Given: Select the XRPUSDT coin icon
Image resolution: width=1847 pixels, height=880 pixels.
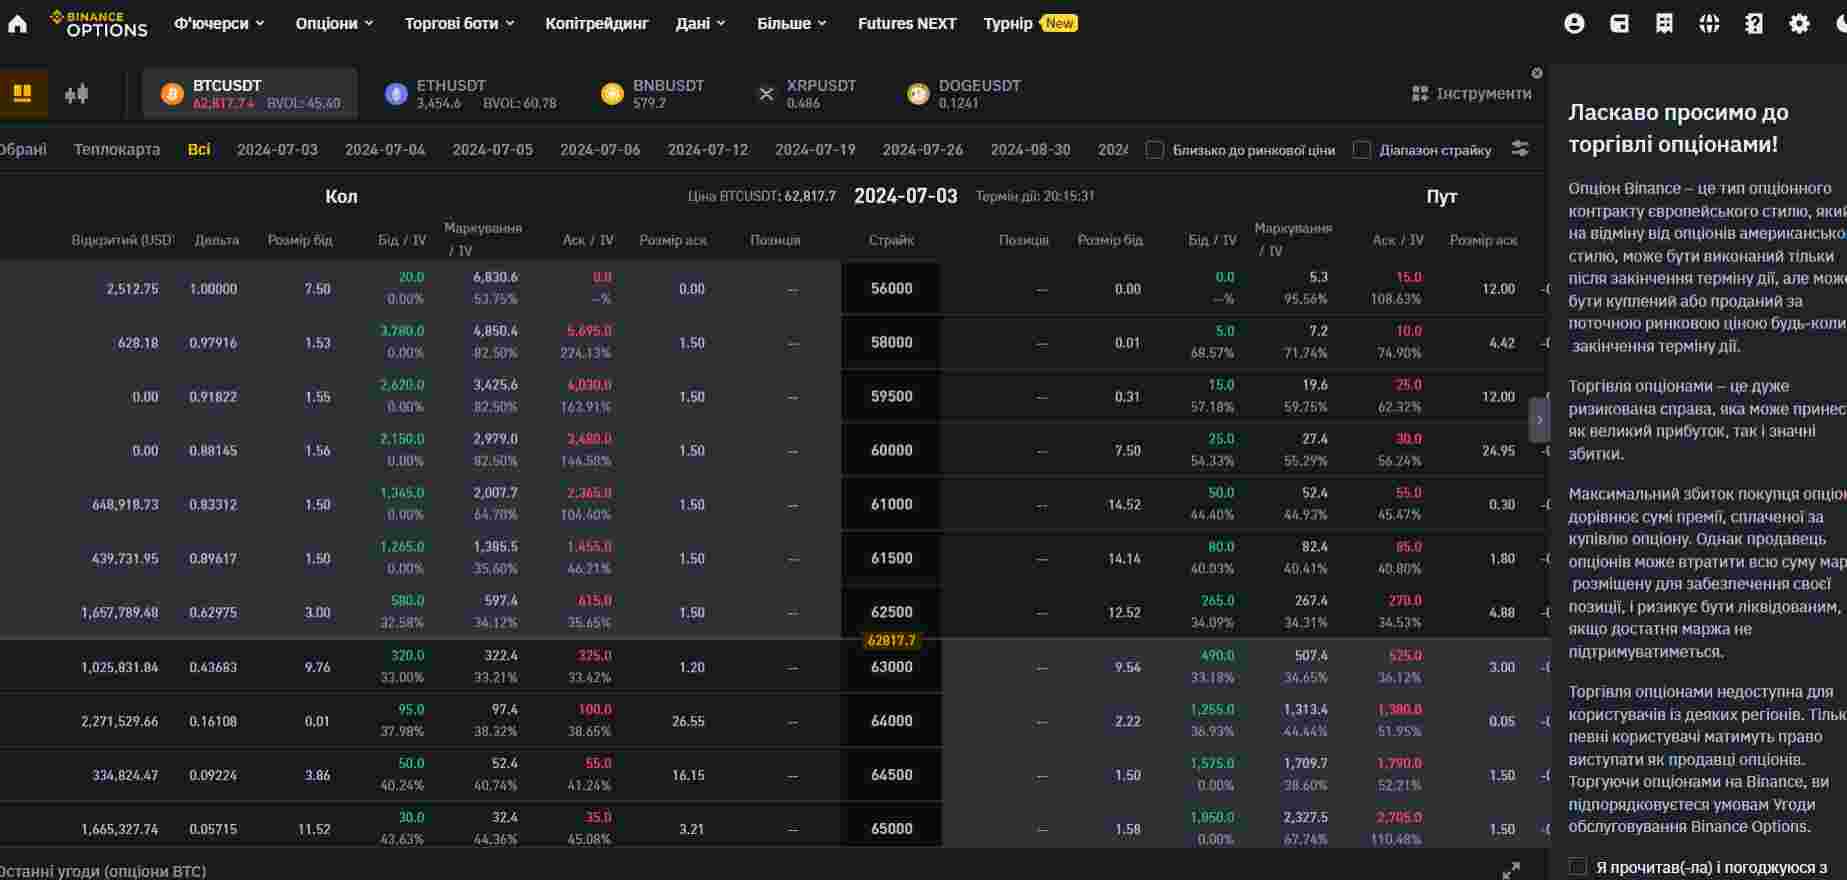Looking at the screenshot, I should pyautogui.click(x=766, y=94).
